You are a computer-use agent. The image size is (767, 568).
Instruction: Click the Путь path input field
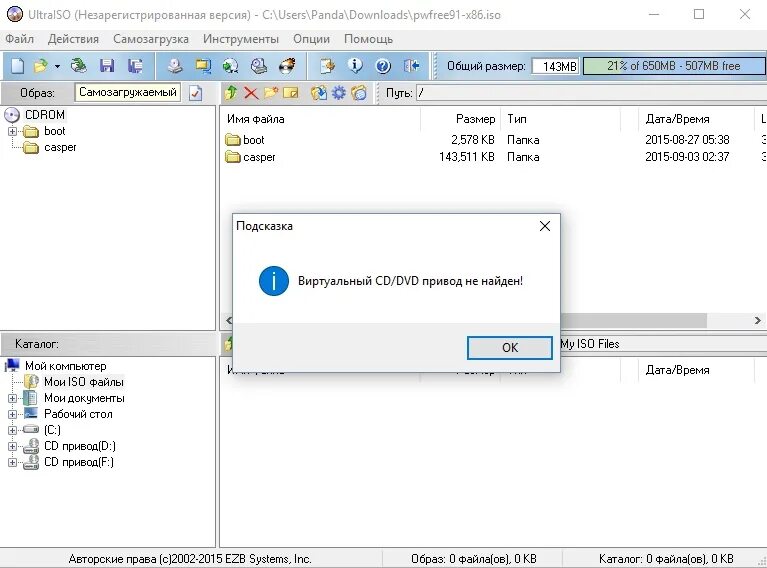point(591,92)
